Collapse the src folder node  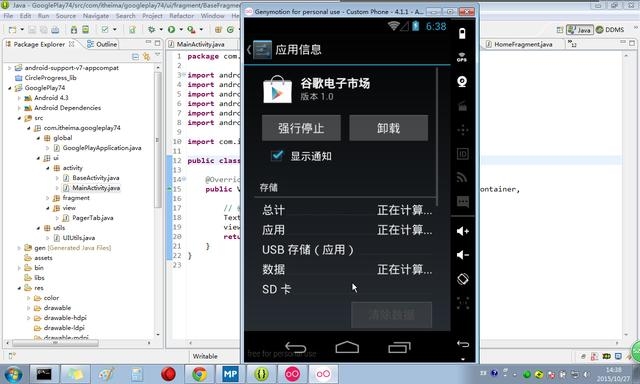pyautogui.click(x=19, y=118)
